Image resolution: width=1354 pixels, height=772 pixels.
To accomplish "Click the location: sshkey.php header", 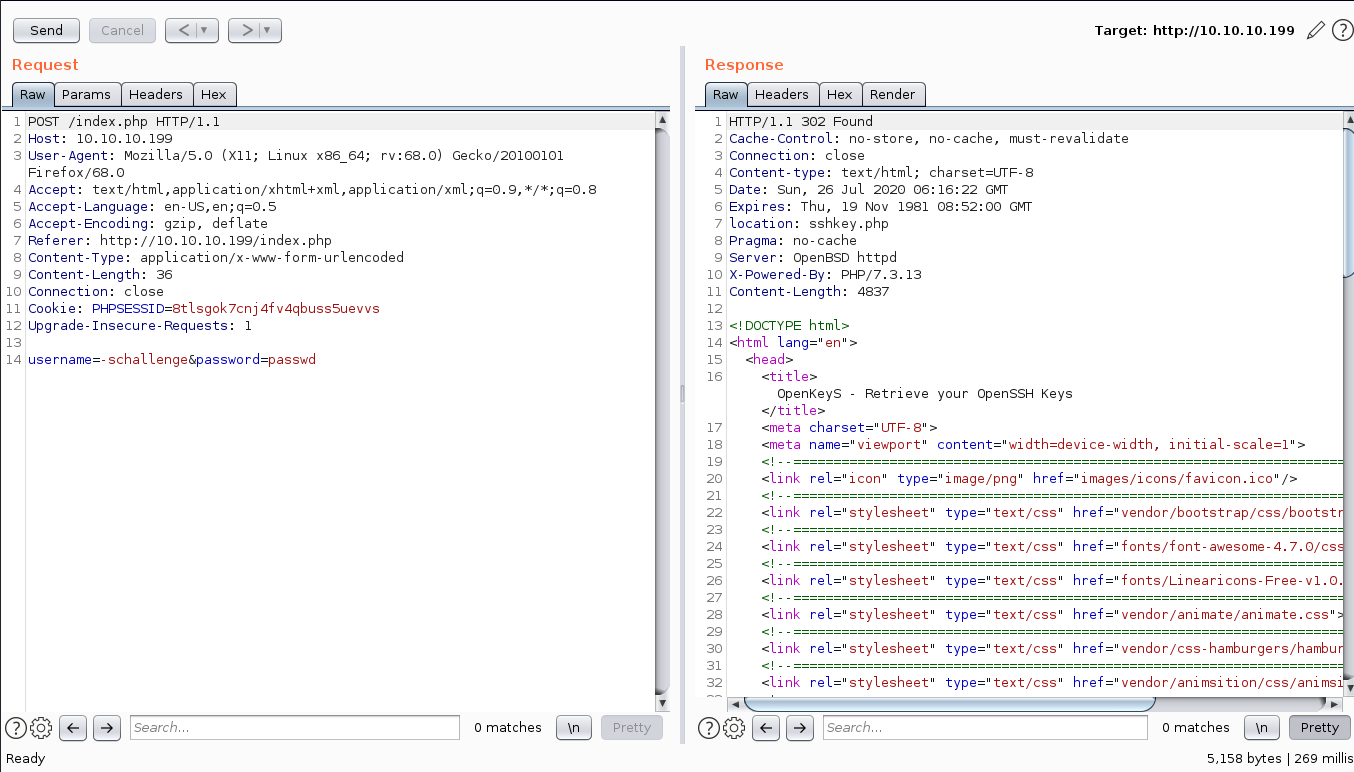I will [809, 223].
